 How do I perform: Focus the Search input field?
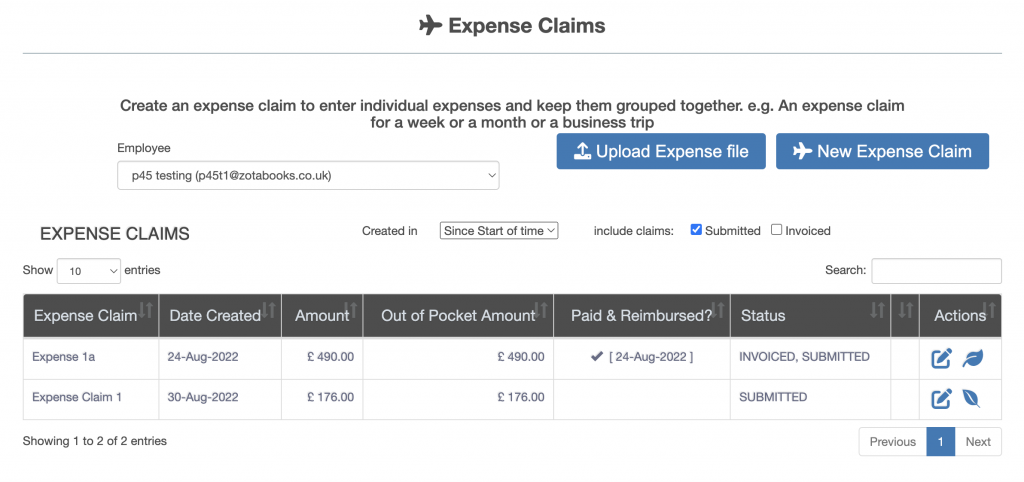coord(936,271)
